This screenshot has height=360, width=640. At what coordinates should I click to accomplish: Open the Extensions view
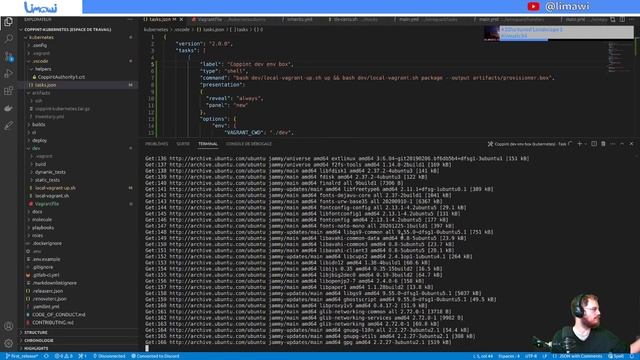[x=8, y=91]
